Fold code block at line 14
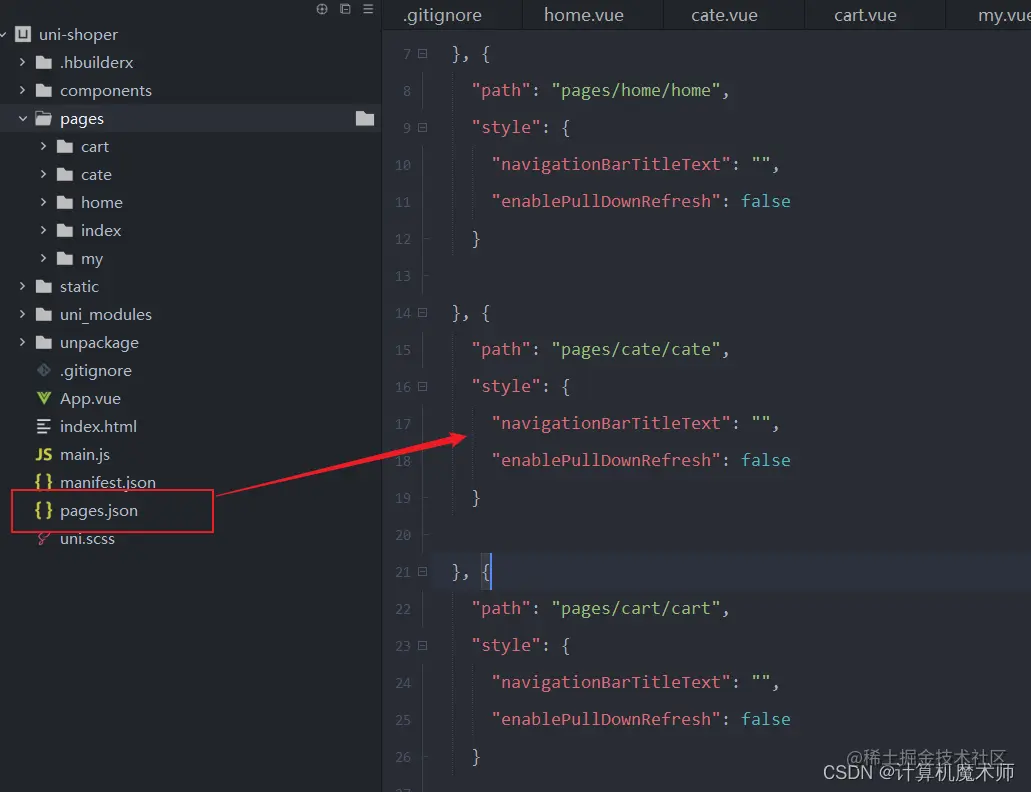The width and height of the screenshot is (1031, 792). click(x=423, y=313)
